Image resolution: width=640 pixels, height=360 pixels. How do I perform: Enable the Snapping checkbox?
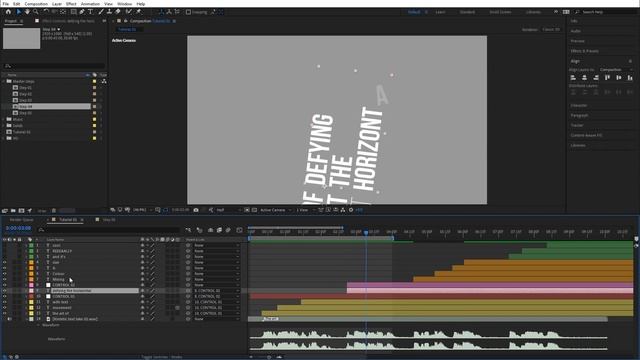coord(188,12)
